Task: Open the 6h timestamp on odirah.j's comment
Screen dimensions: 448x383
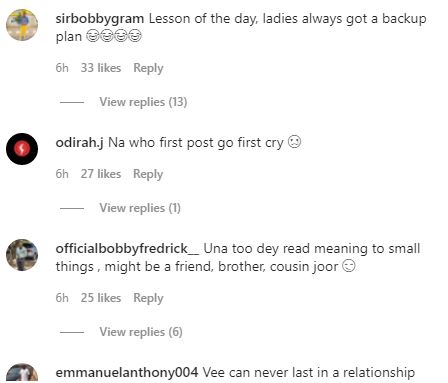Action: coord(62,174)
